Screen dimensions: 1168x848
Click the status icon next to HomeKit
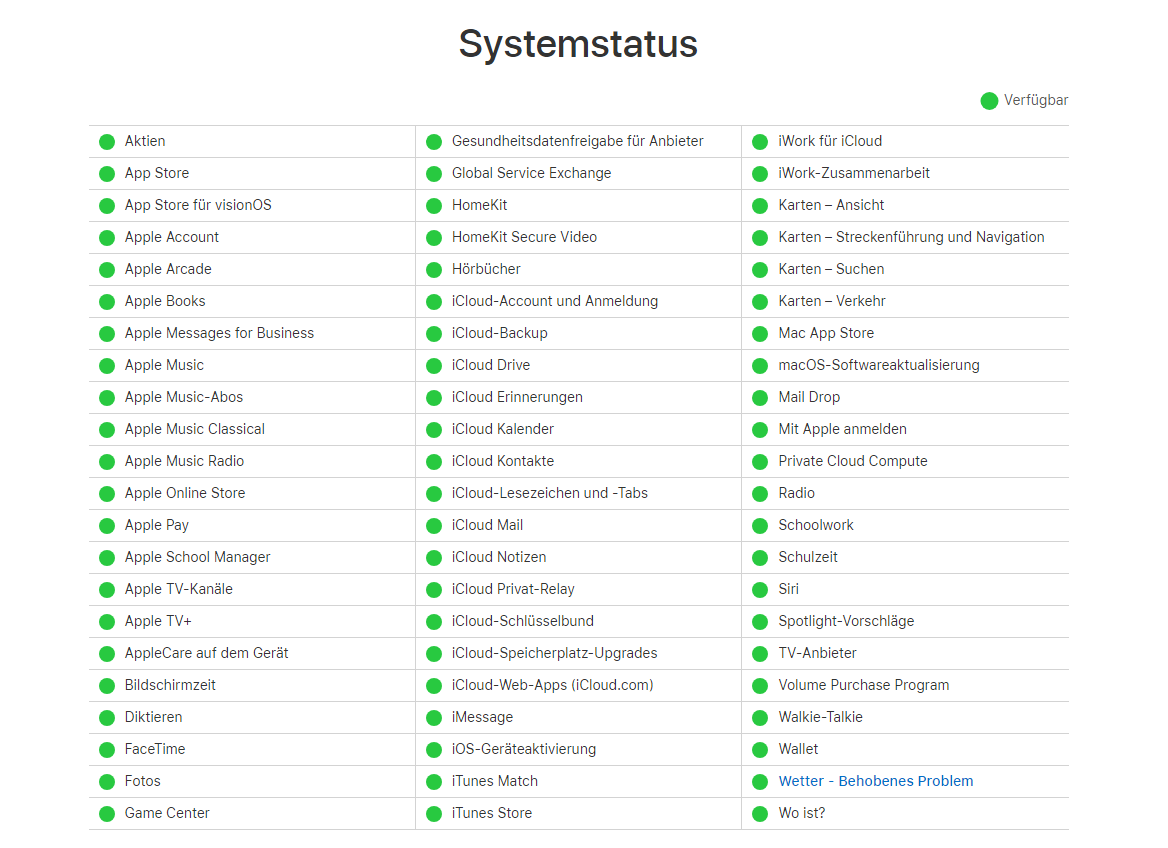click(434, 205)
